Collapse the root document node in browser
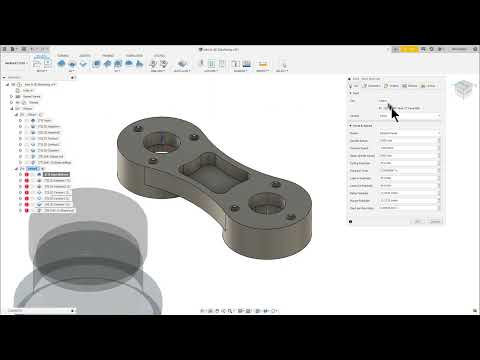 point(7,85)
